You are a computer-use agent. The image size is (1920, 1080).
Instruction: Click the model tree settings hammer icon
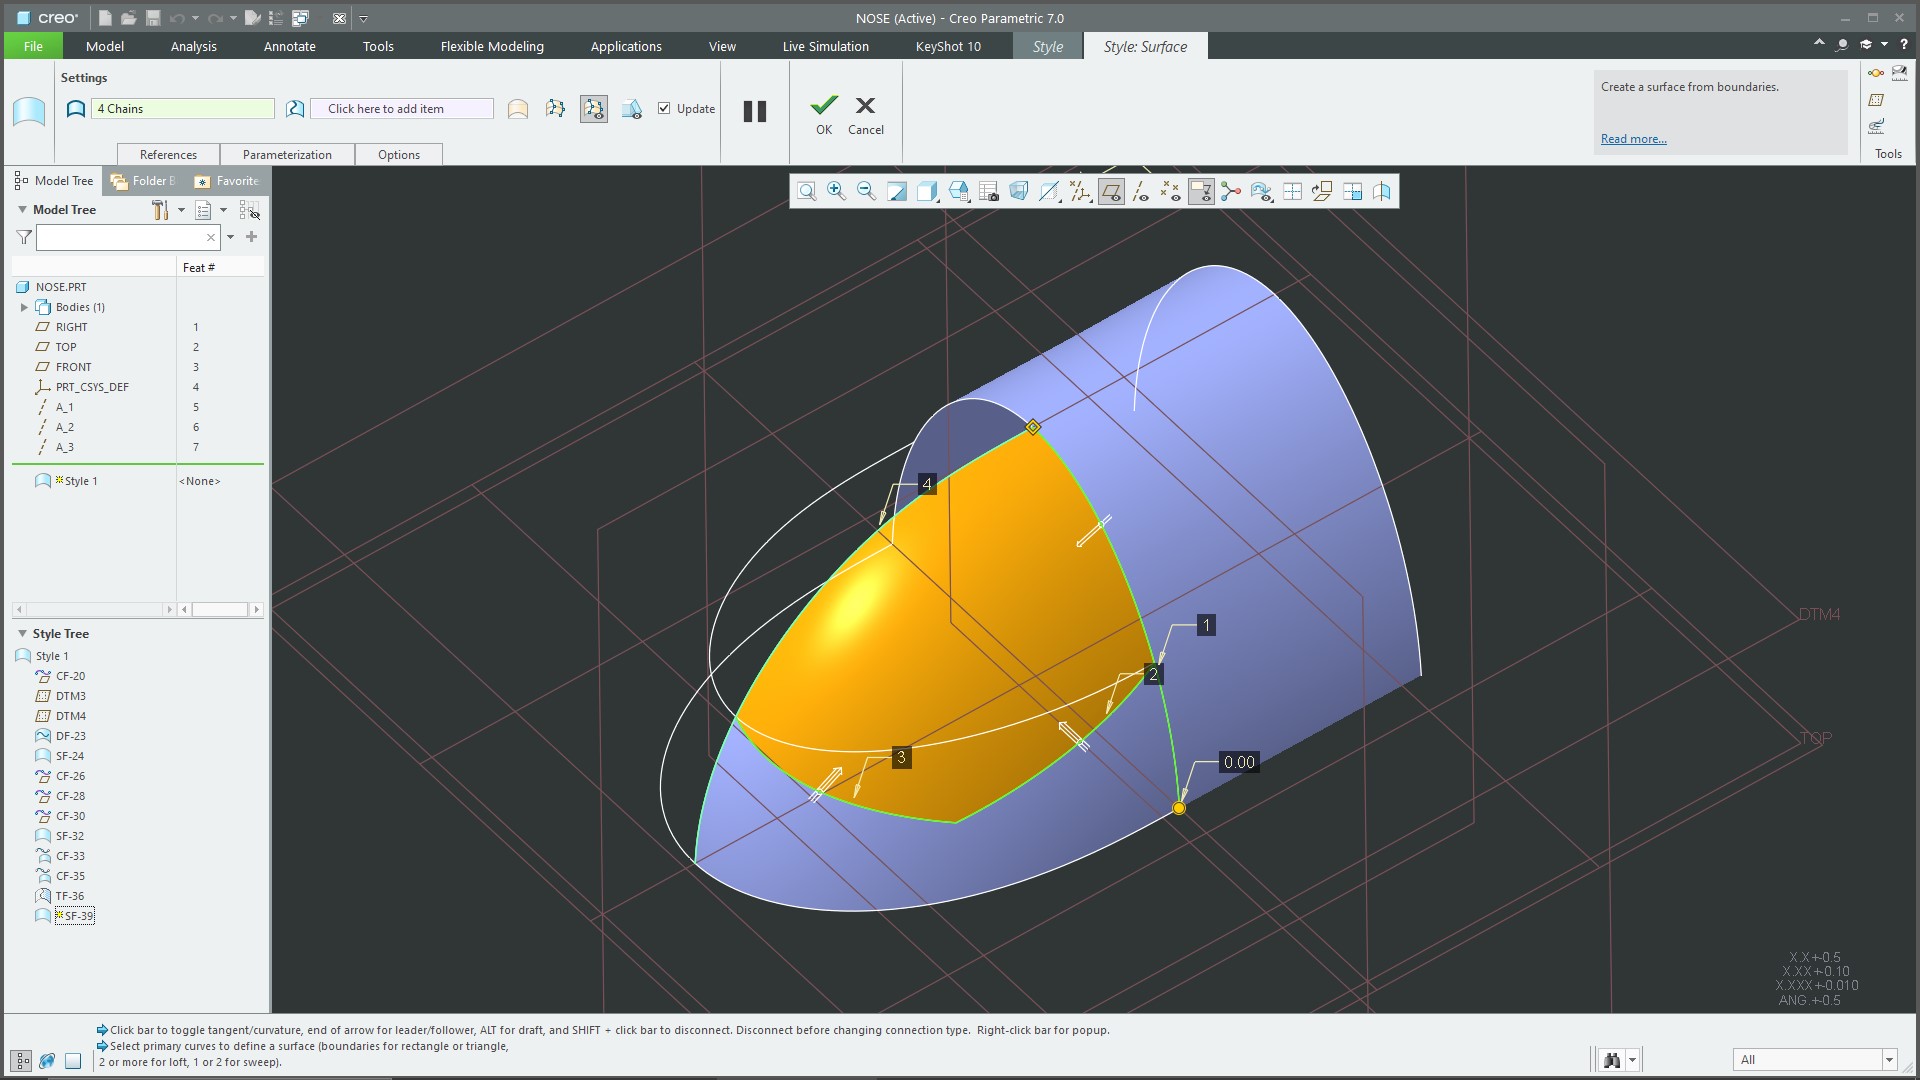click(160, 210)
